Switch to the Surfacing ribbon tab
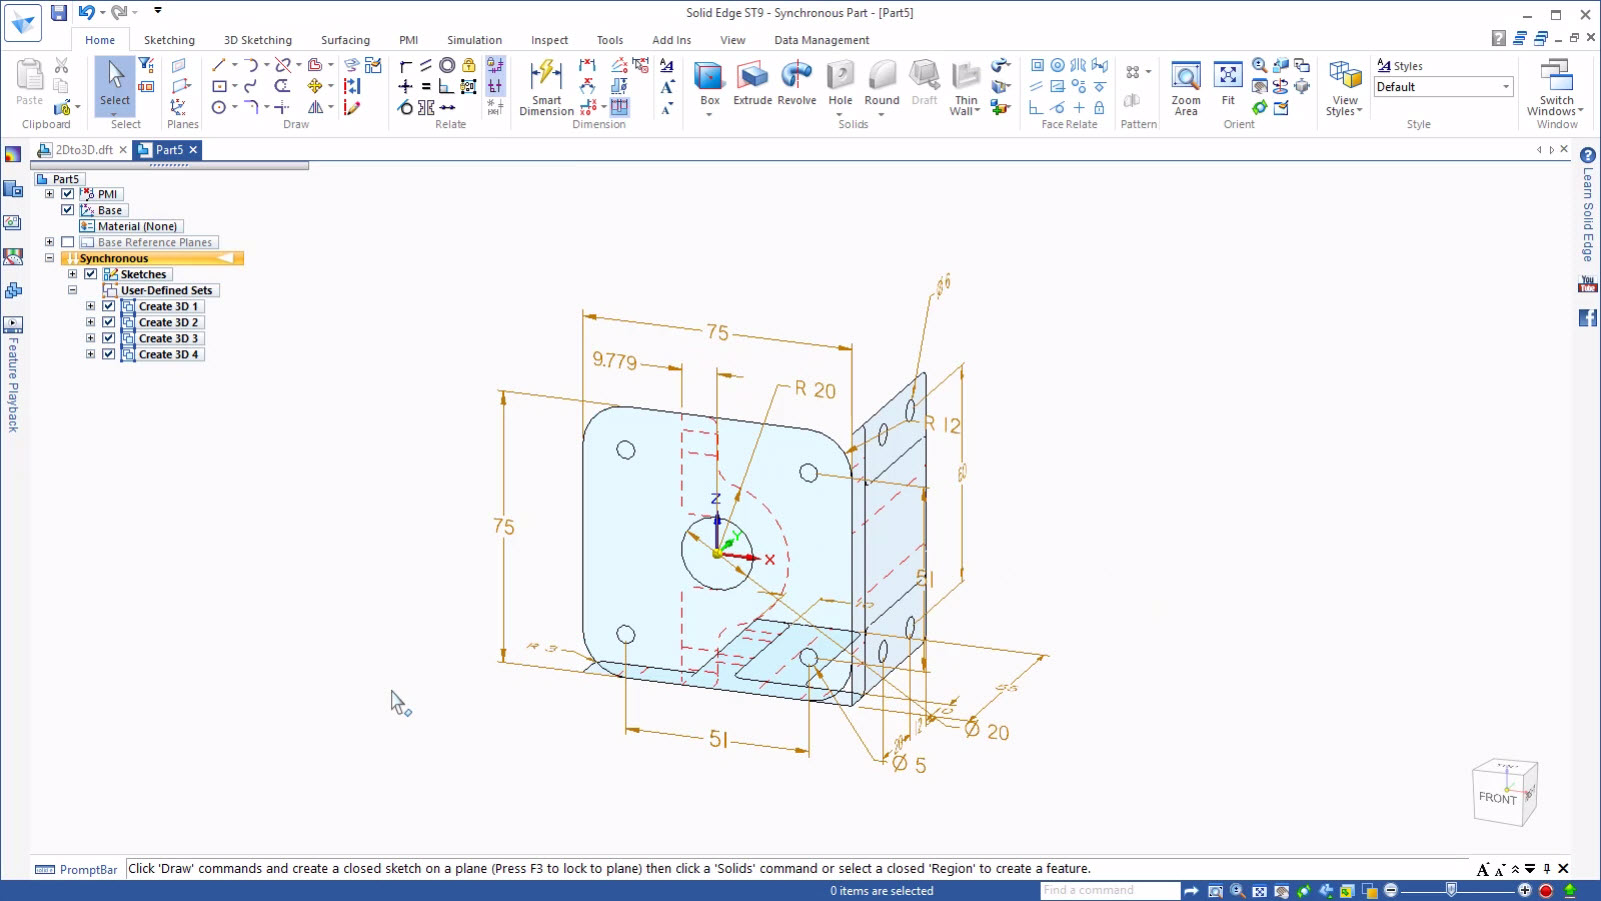The image size is (1601, 901). click(x=345, y=40)
